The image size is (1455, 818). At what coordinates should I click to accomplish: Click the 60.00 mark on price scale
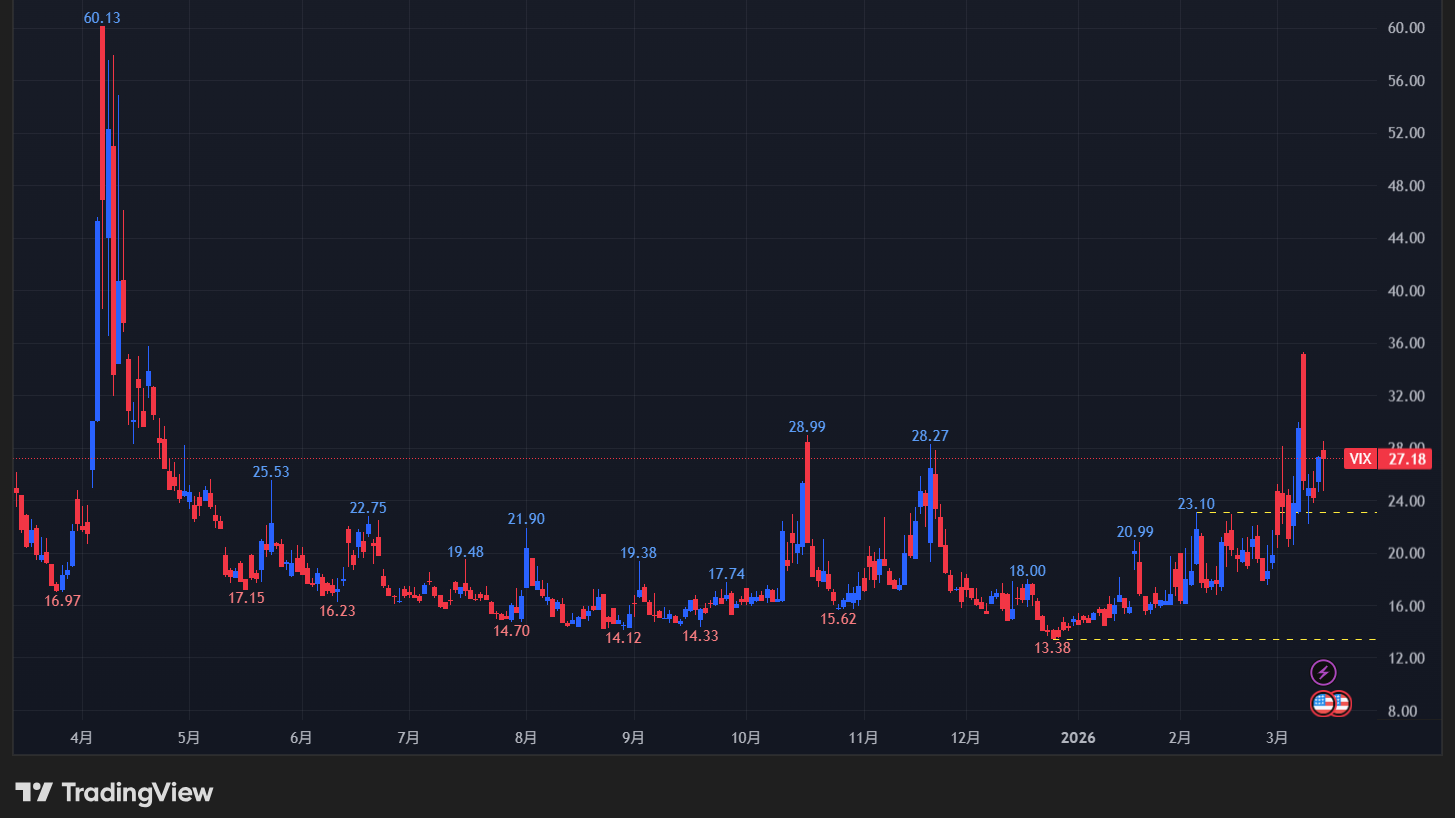pyautogui.click(x=1407, y=28)
